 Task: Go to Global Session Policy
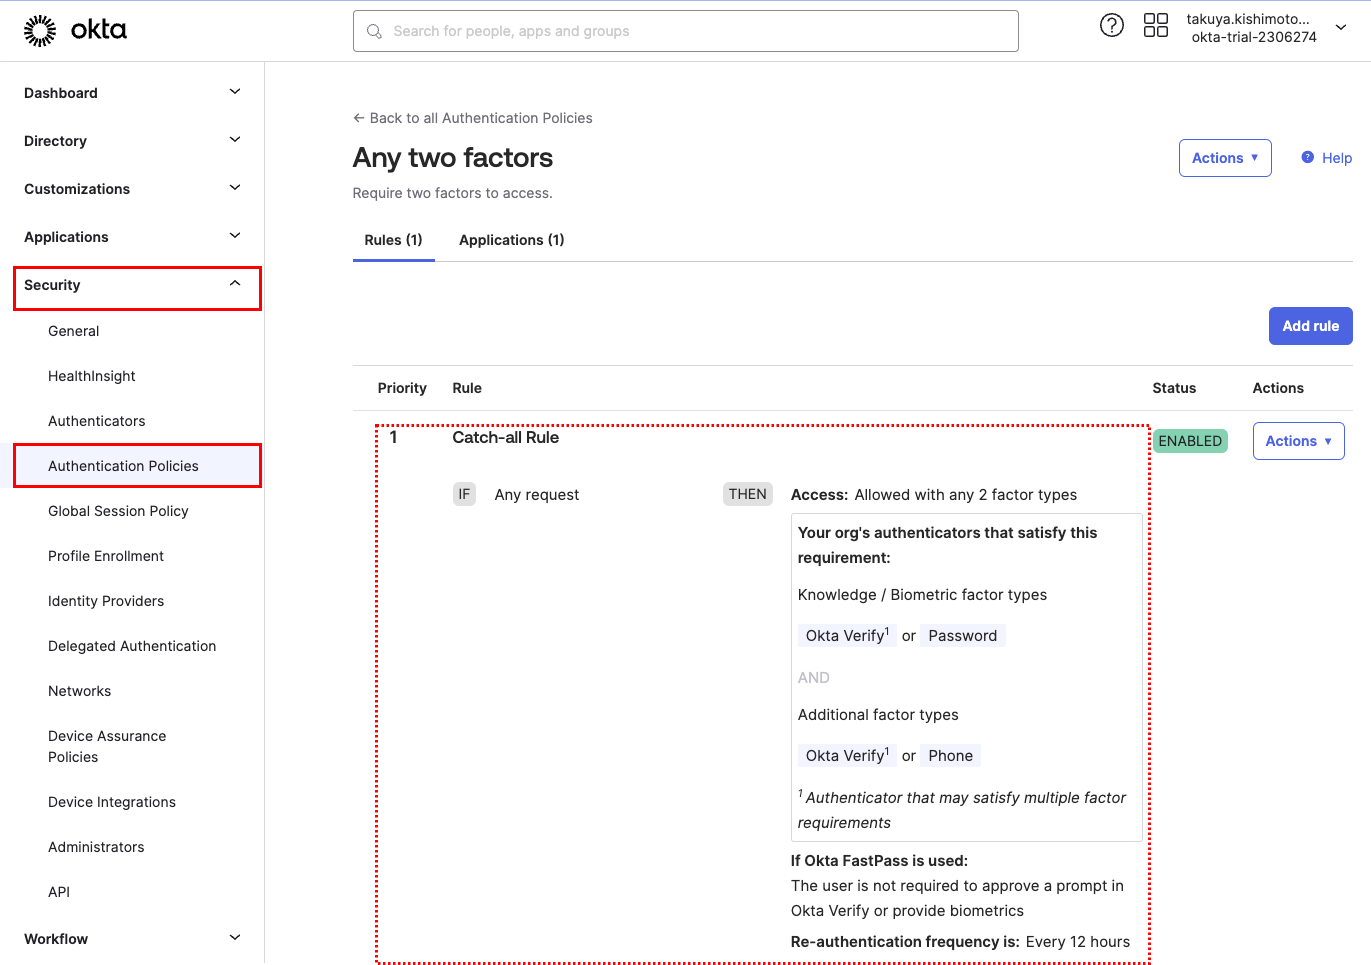(x=118, y=511)
